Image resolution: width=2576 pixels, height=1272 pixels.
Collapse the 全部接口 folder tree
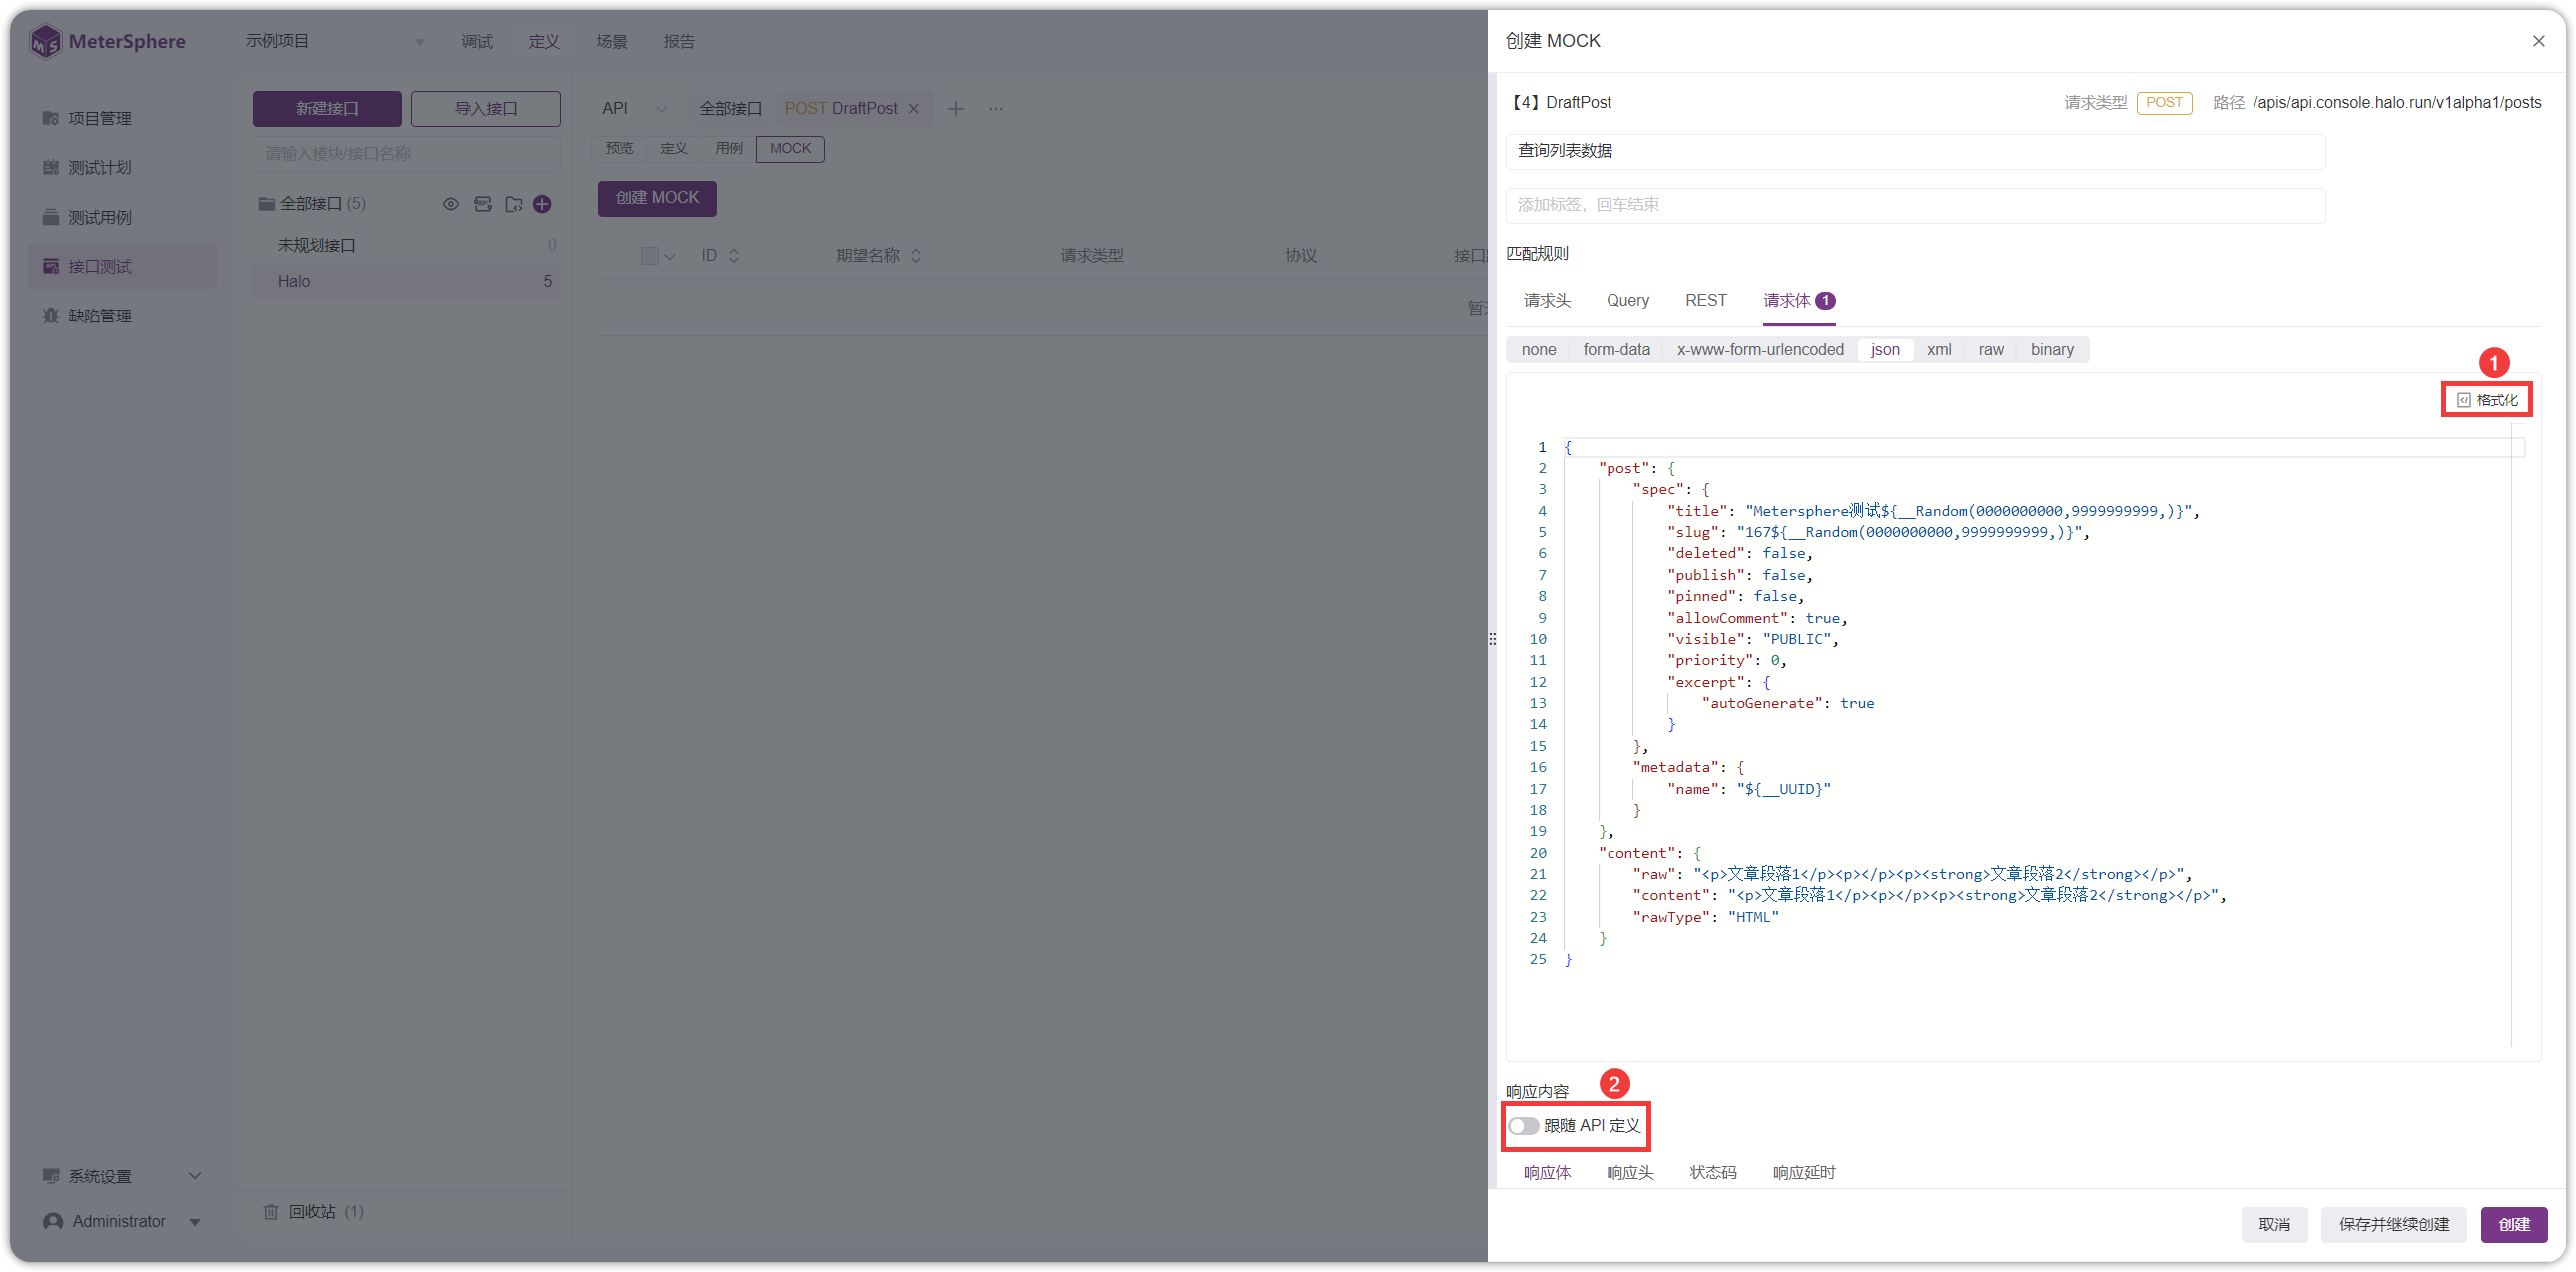click(x=266, y=204)
